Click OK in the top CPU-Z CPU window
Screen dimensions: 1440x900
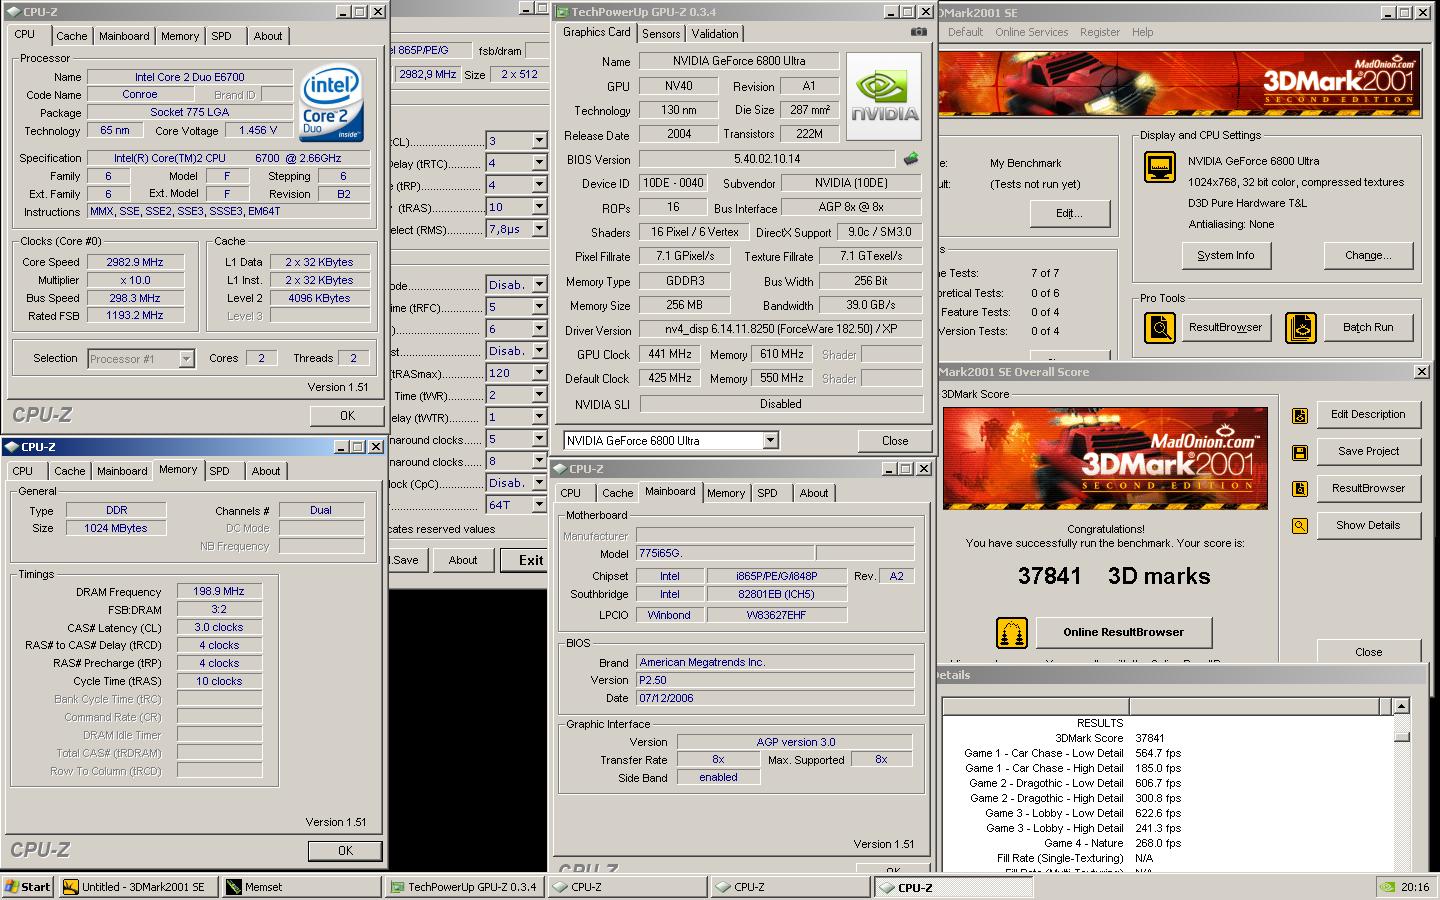pos(347,415)
